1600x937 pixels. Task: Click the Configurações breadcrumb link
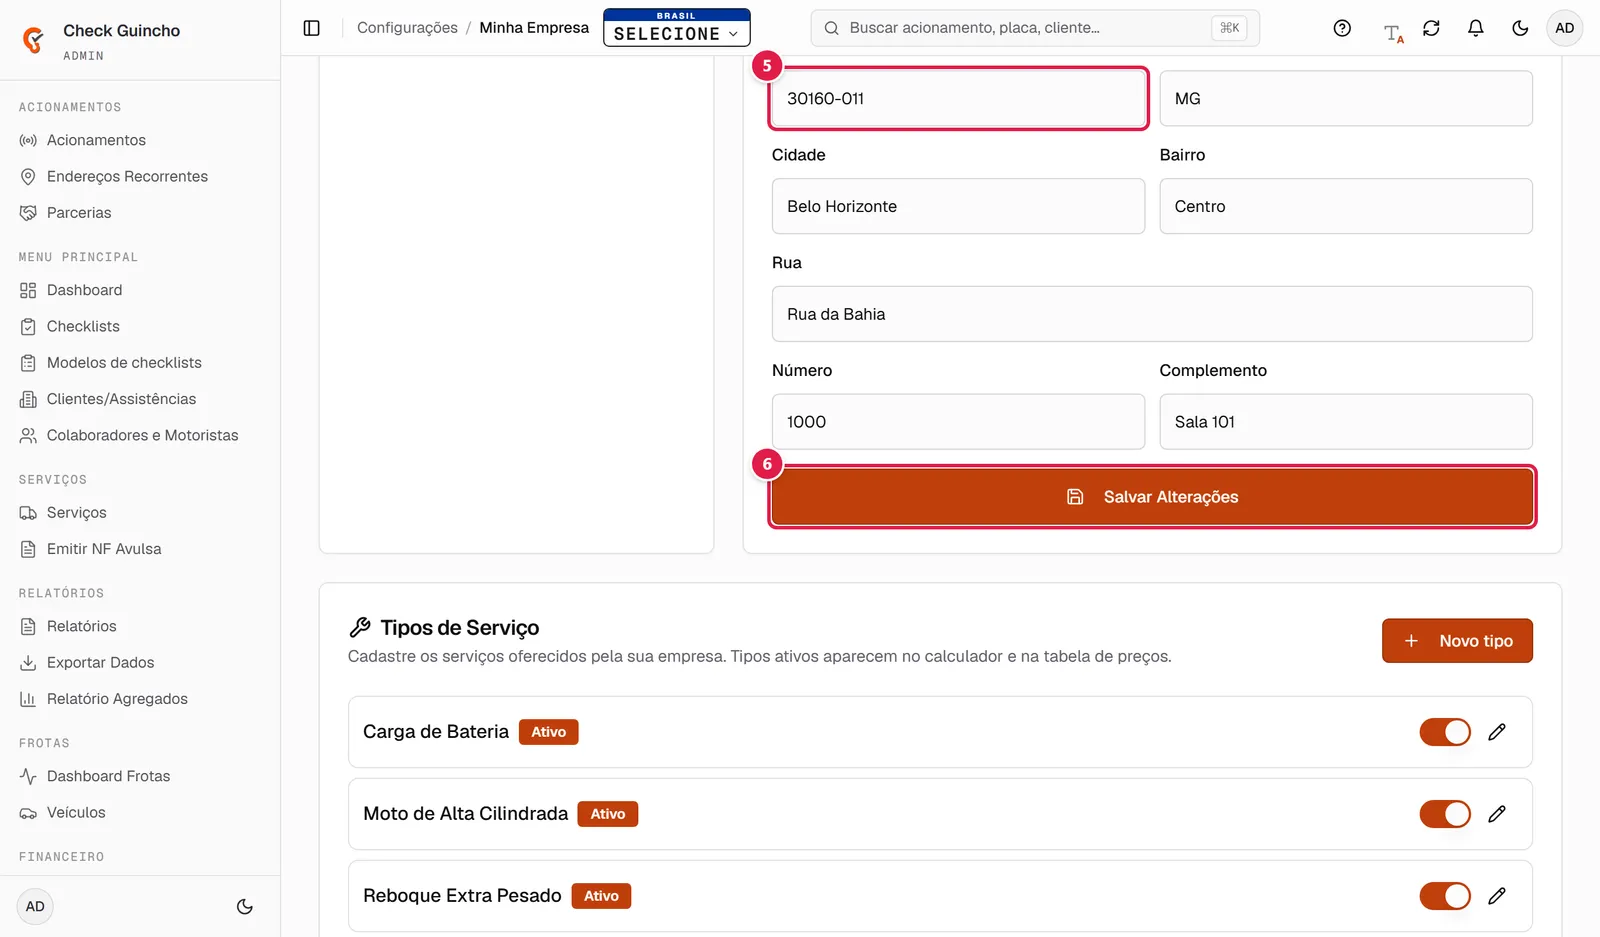[407, 28]
